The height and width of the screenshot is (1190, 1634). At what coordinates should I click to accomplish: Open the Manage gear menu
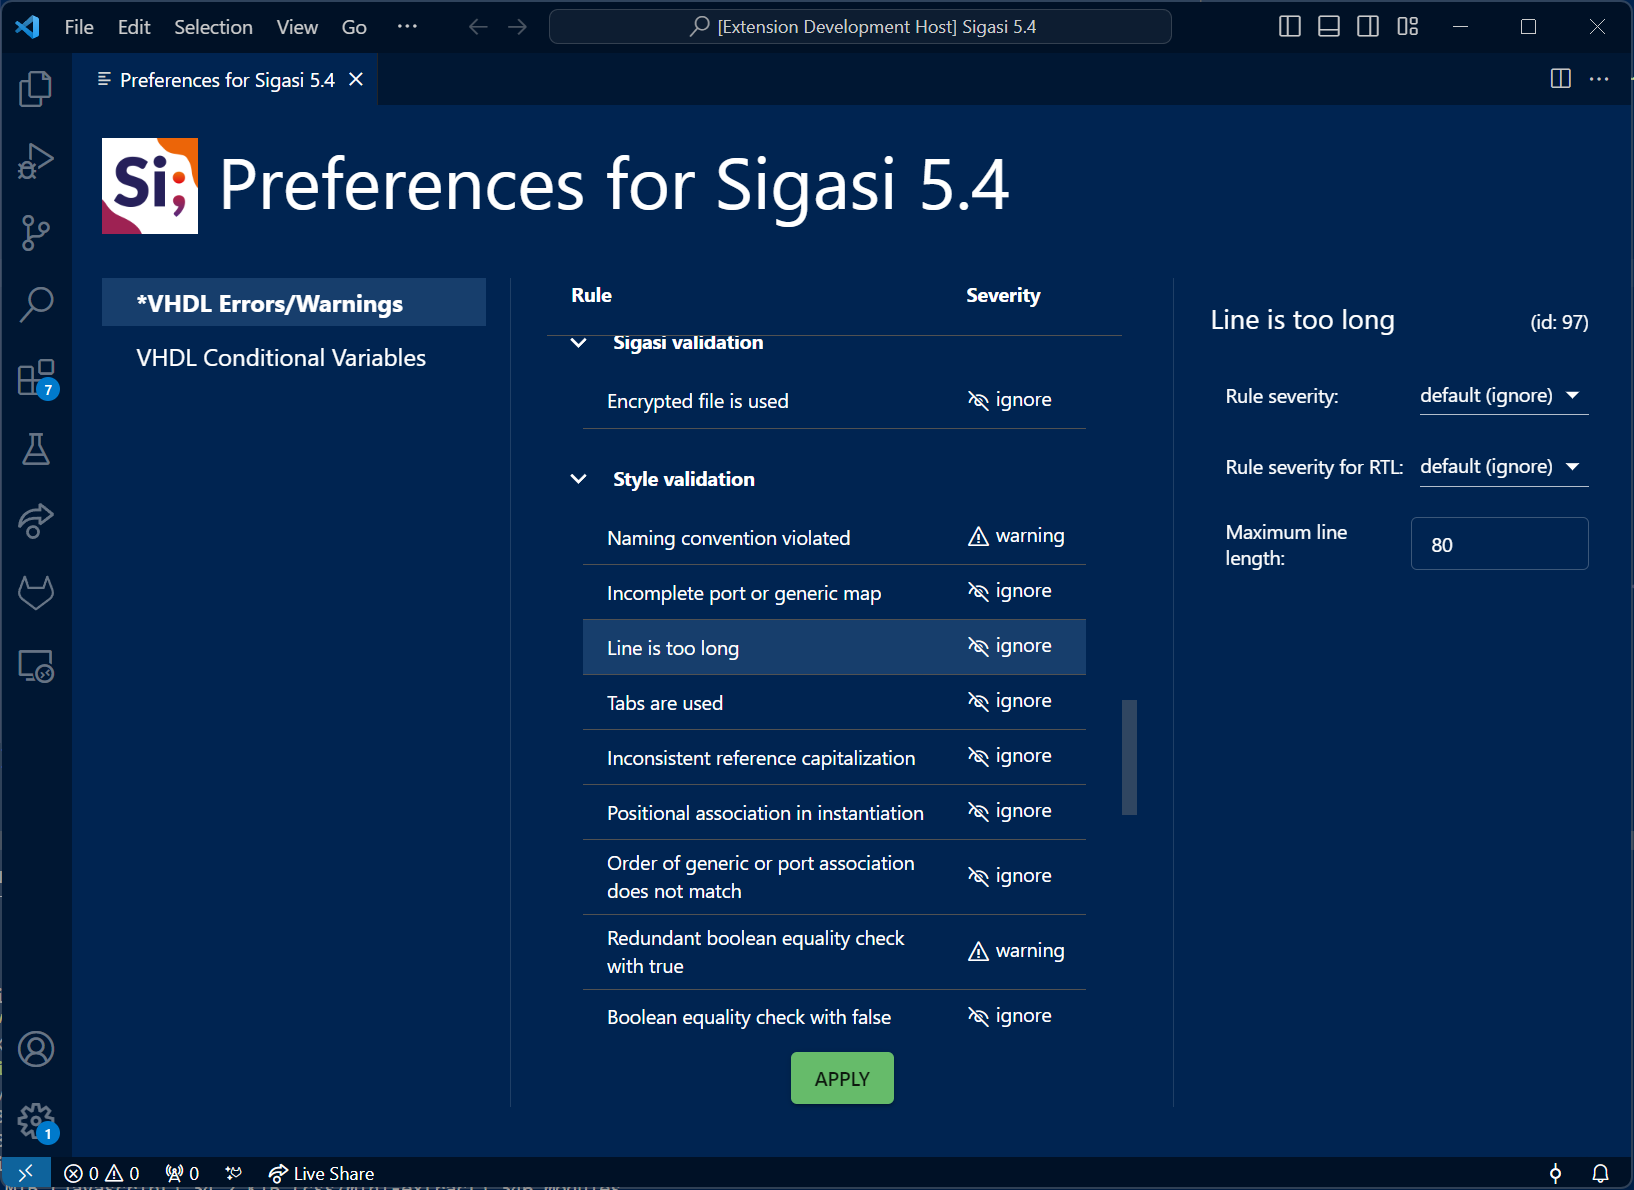click(x=36, y=1121)
